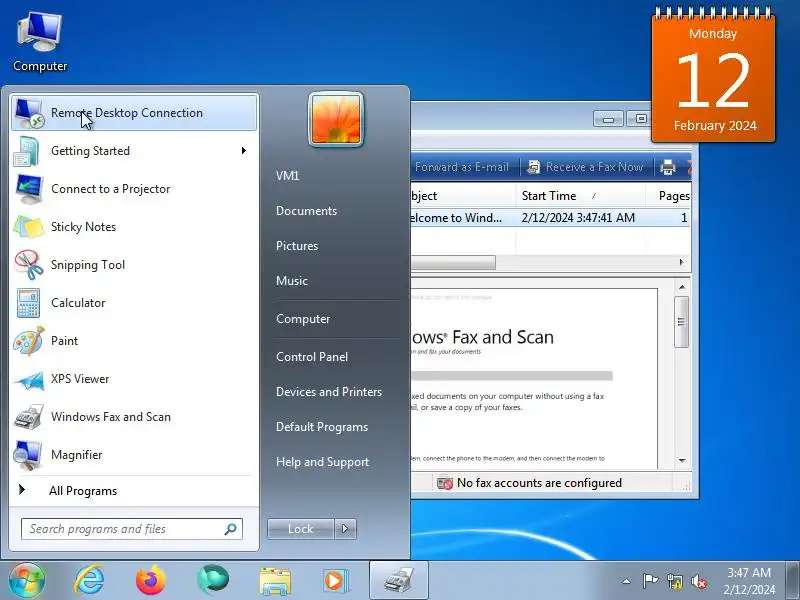Click print icon in Fax and Scan toolbar
The image size is (800, 600).
tap(668, 167)
